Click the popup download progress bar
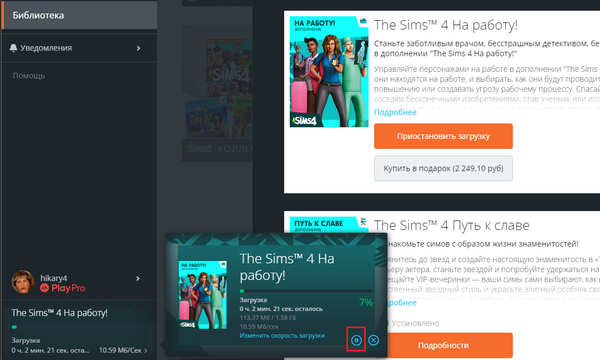This screenshot has width=600, height=360. pyautogui.click(x=306, y=291)
